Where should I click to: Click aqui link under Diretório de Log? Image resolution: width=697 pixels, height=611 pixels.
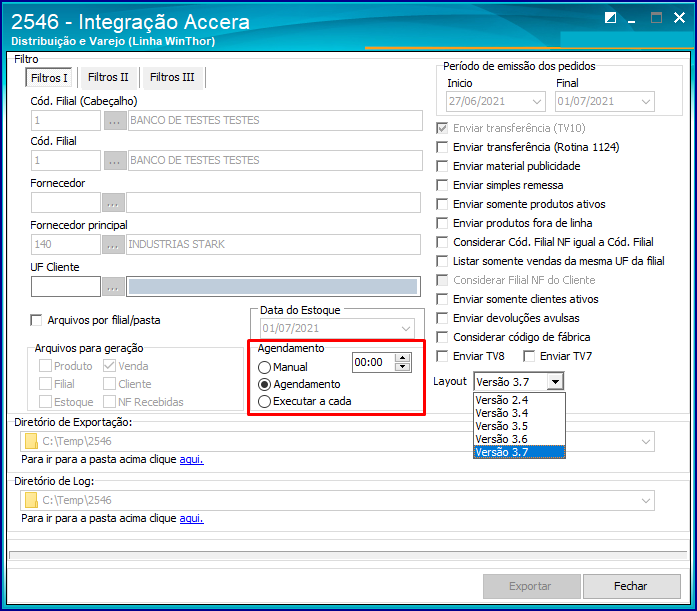click(x=192, y=519)
